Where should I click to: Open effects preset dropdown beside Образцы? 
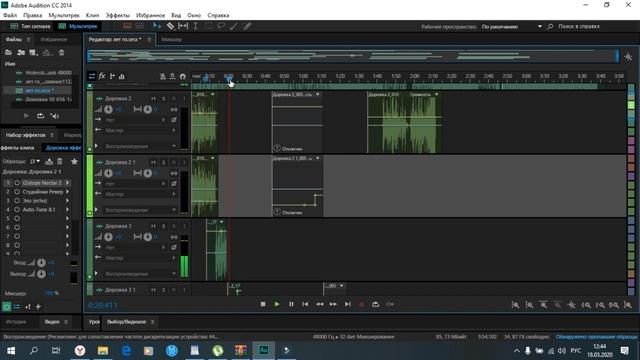click(35, 162)
